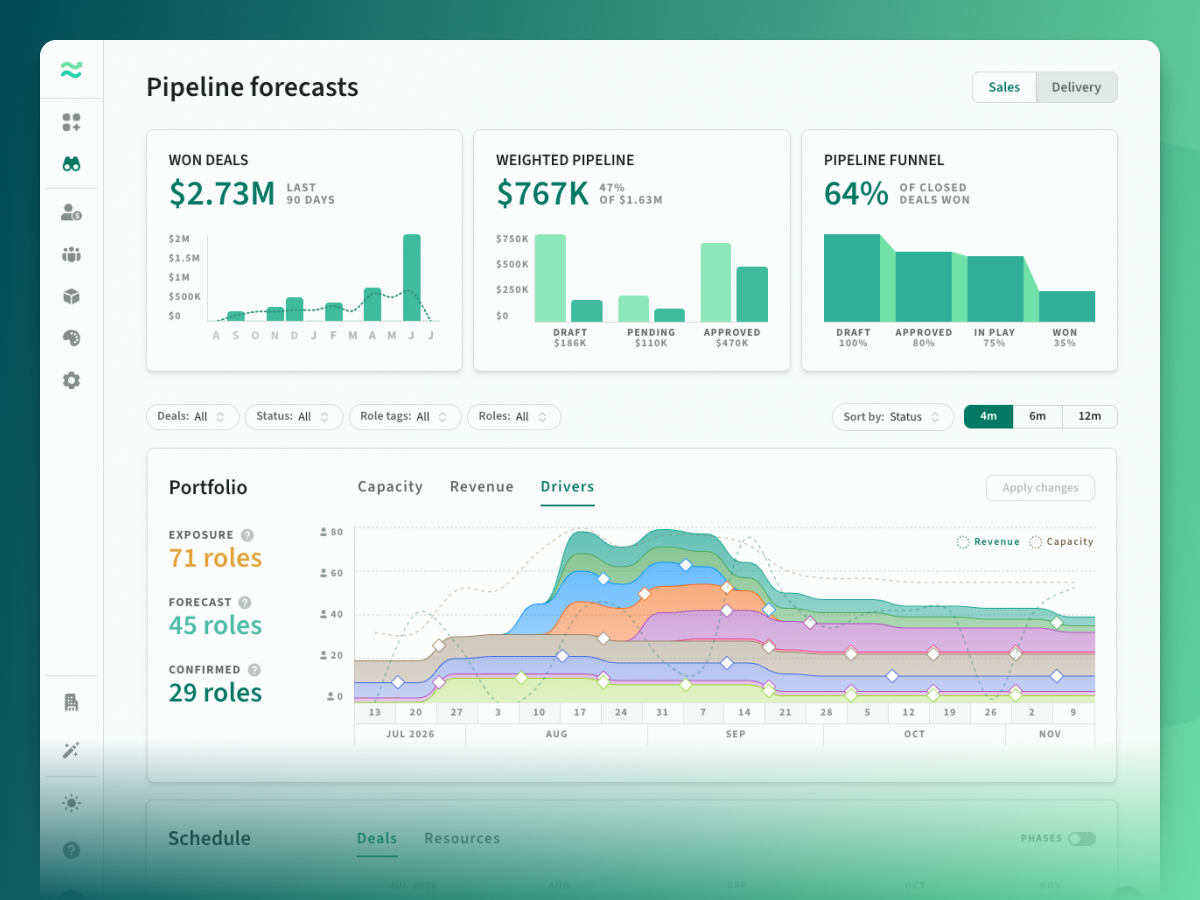Click the 64% pipeline funnel value

(x=856, y=193)
